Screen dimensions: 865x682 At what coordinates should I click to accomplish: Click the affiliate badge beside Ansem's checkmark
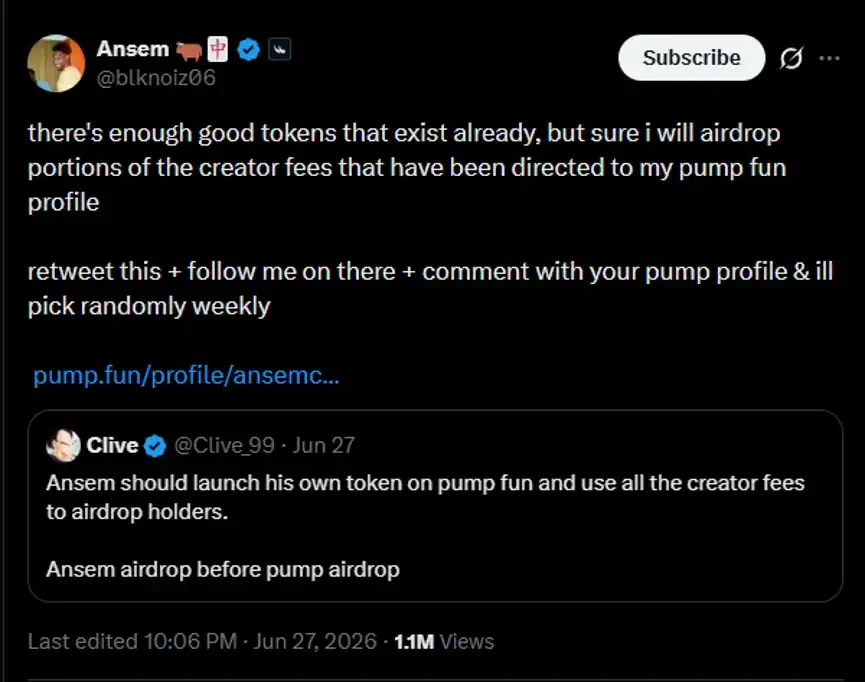coord(279,50)
